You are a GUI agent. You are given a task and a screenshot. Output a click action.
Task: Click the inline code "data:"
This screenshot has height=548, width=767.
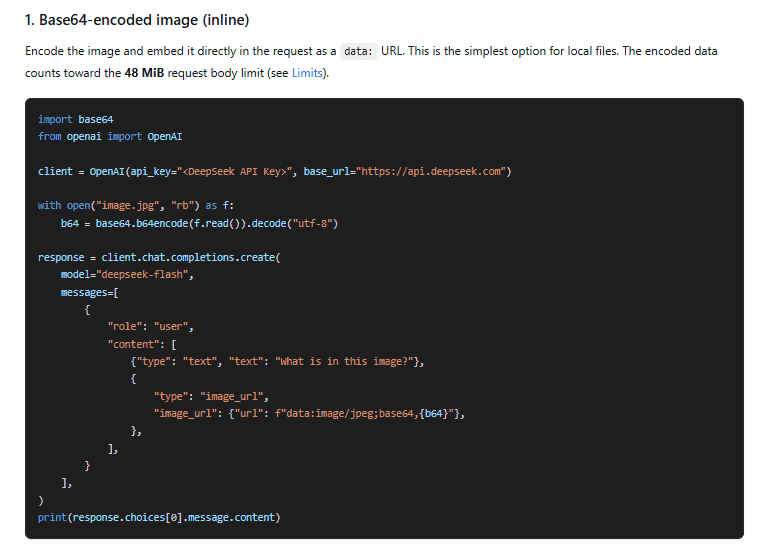(x=359, y=51)
